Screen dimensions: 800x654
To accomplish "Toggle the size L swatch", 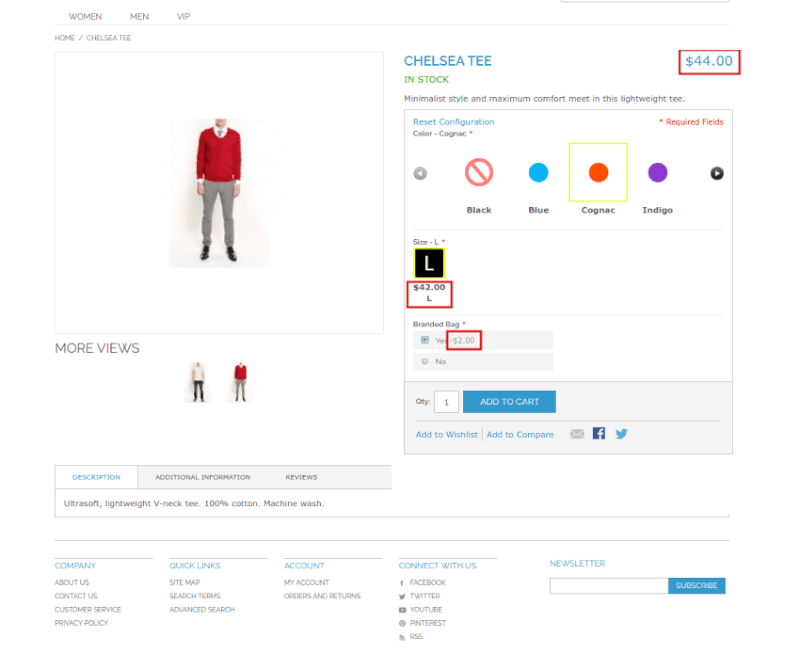I will coord(429,262).
